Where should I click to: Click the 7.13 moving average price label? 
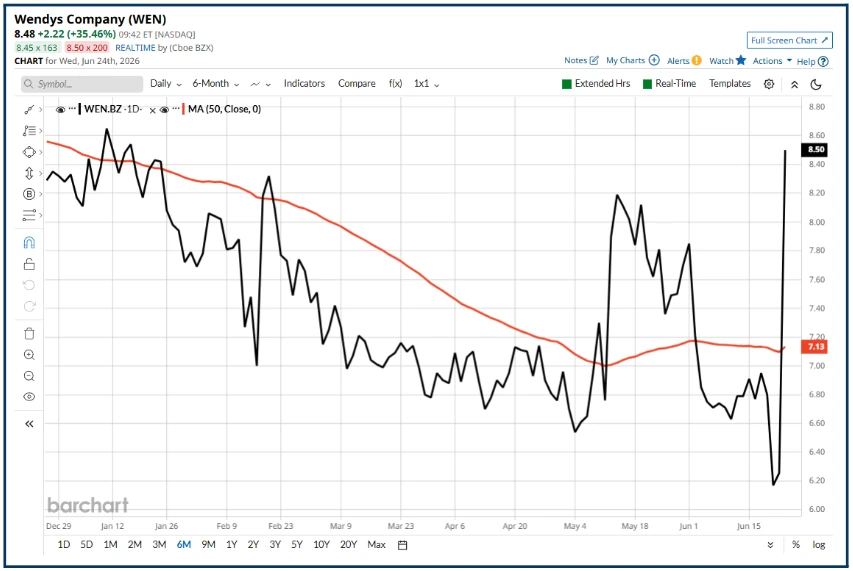815,347
